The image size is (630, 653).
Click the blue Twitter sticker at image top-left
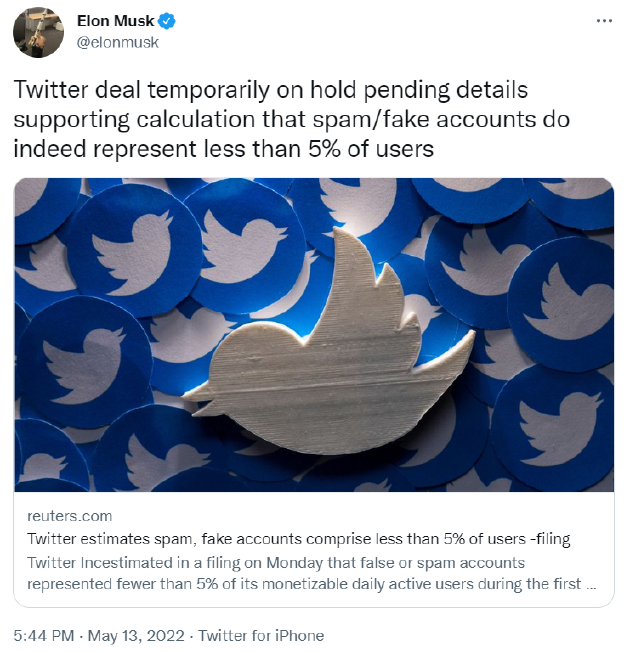133,250
